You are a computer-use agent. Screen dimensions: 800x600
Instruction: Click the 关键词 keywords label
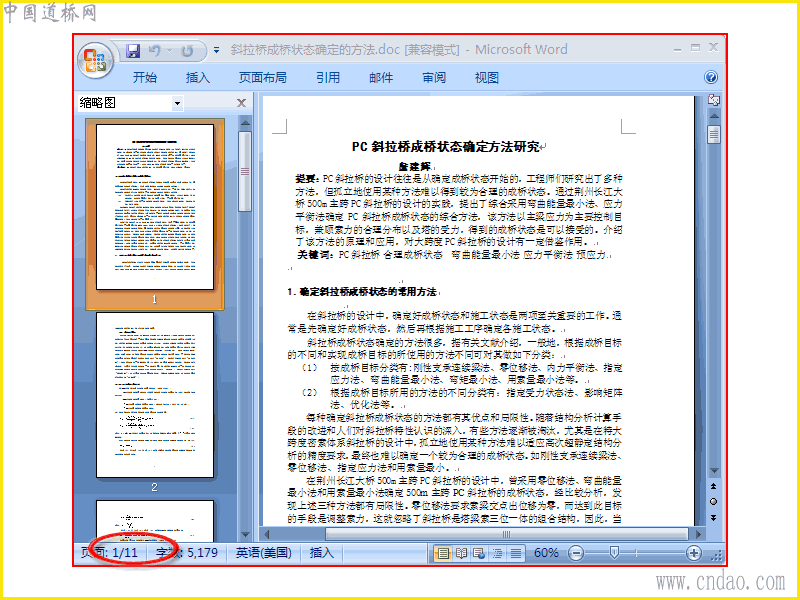pos(316,255)
